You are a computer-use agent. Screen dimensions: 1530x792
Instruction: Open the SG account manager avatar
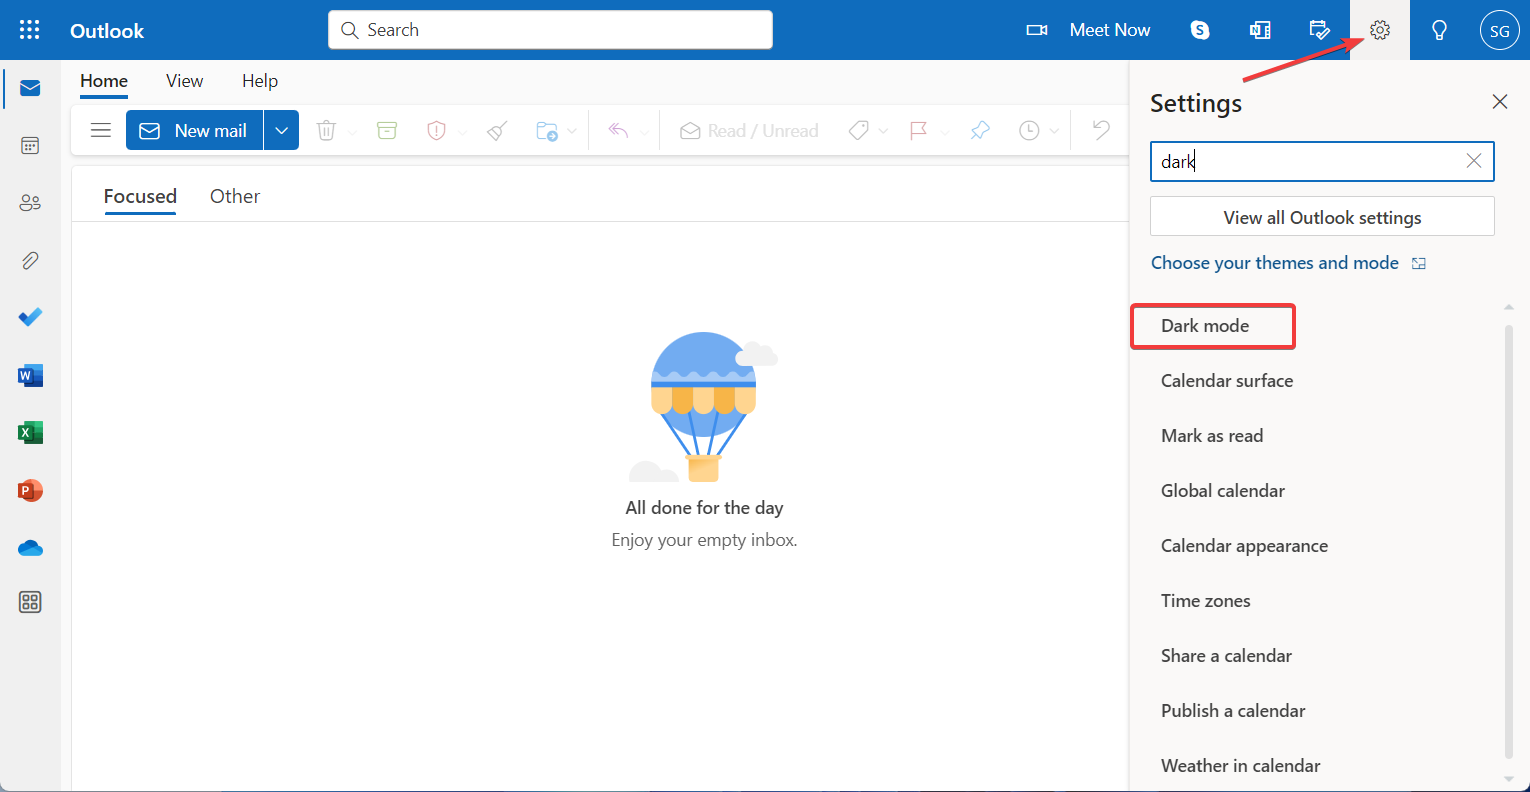tap(1500, 30)
